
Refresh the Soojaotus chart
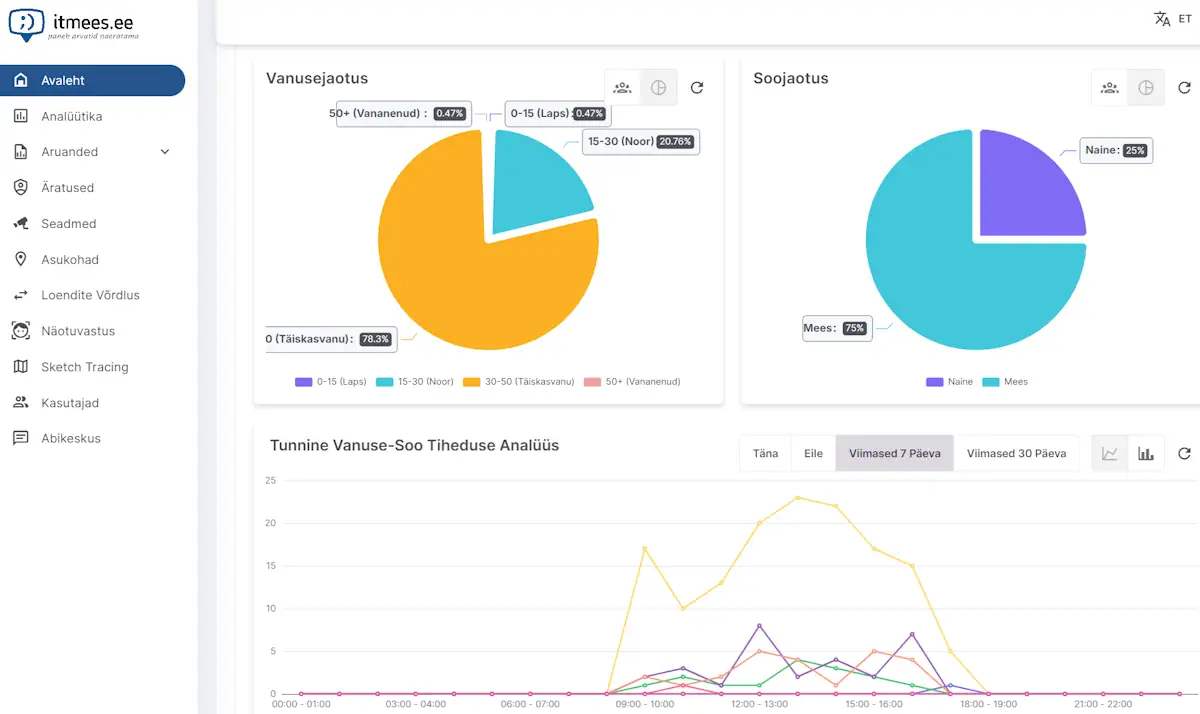click(1184, 88)
